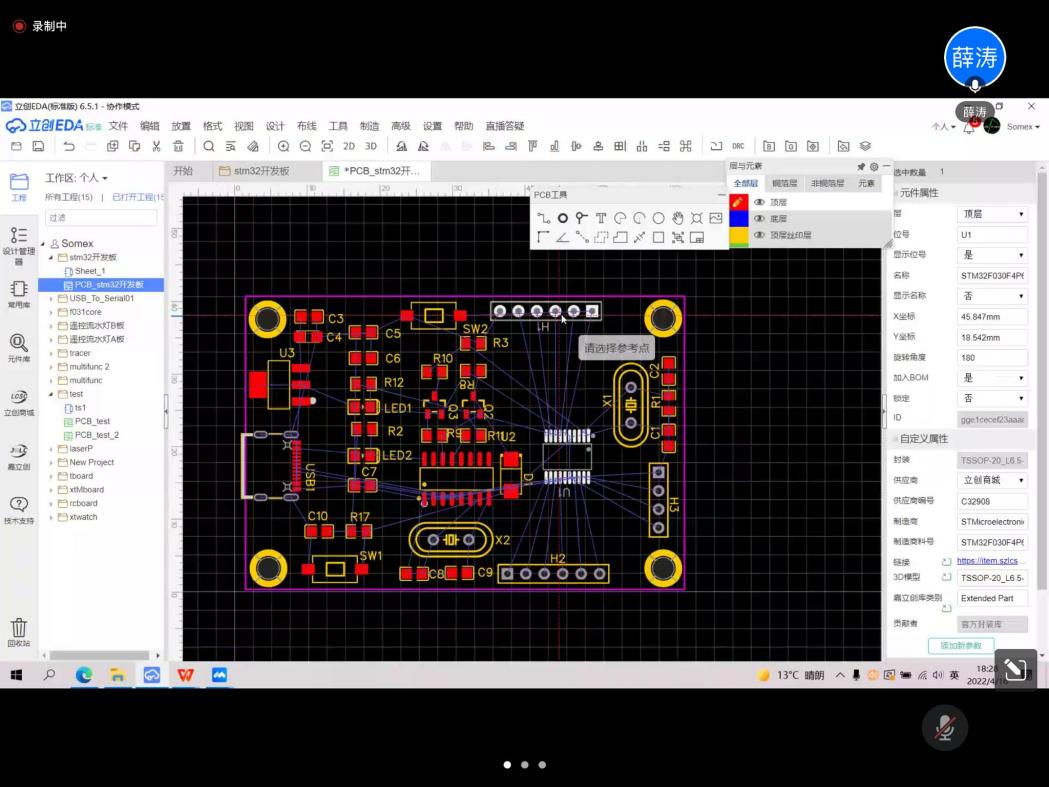Screen dimensions: 1049x787
Task: Select the Text tool in PCB工具 panel
Action: coord(601,218)
